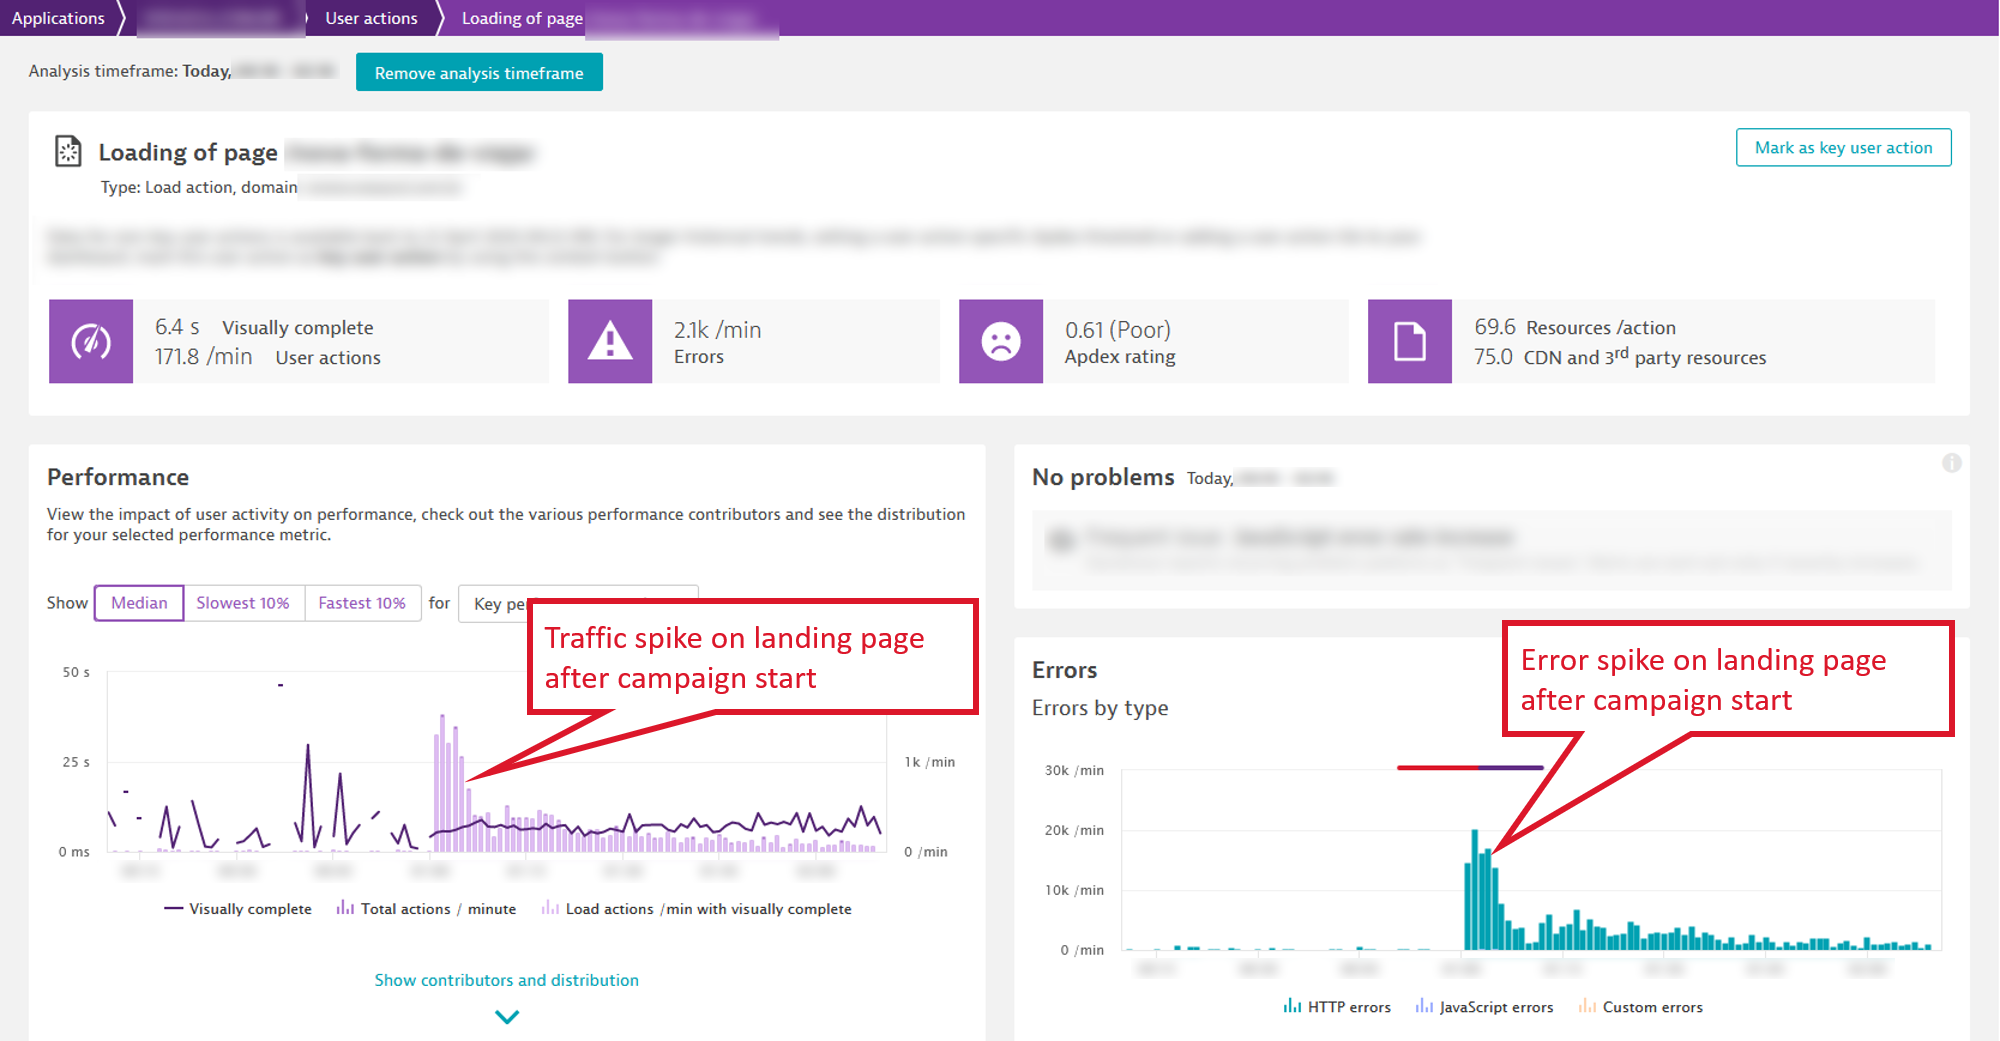
Task: Click Remove analysis timeframe button
Action: point(479,73)
